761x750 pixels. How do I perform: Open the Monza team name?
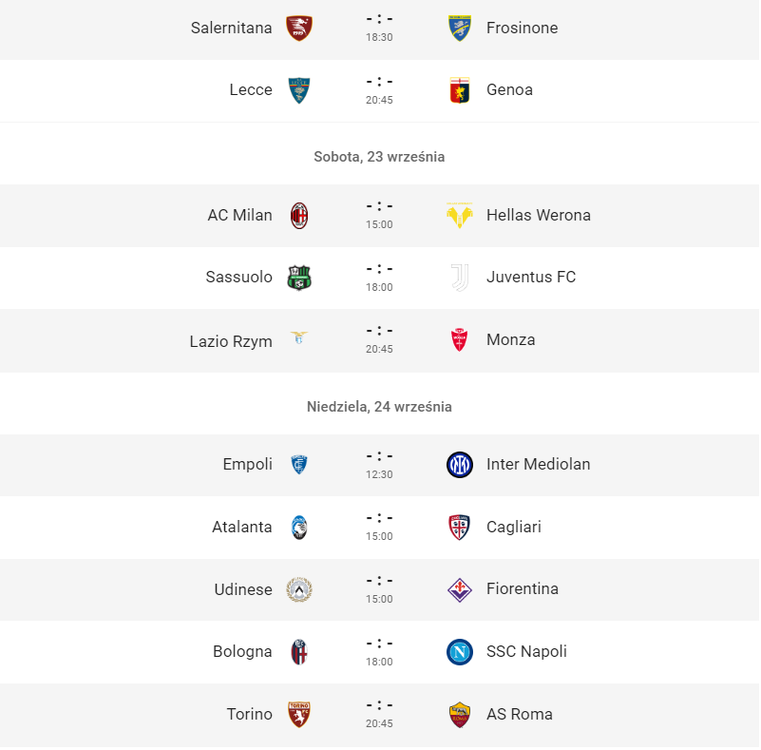[x=511, y=339]
